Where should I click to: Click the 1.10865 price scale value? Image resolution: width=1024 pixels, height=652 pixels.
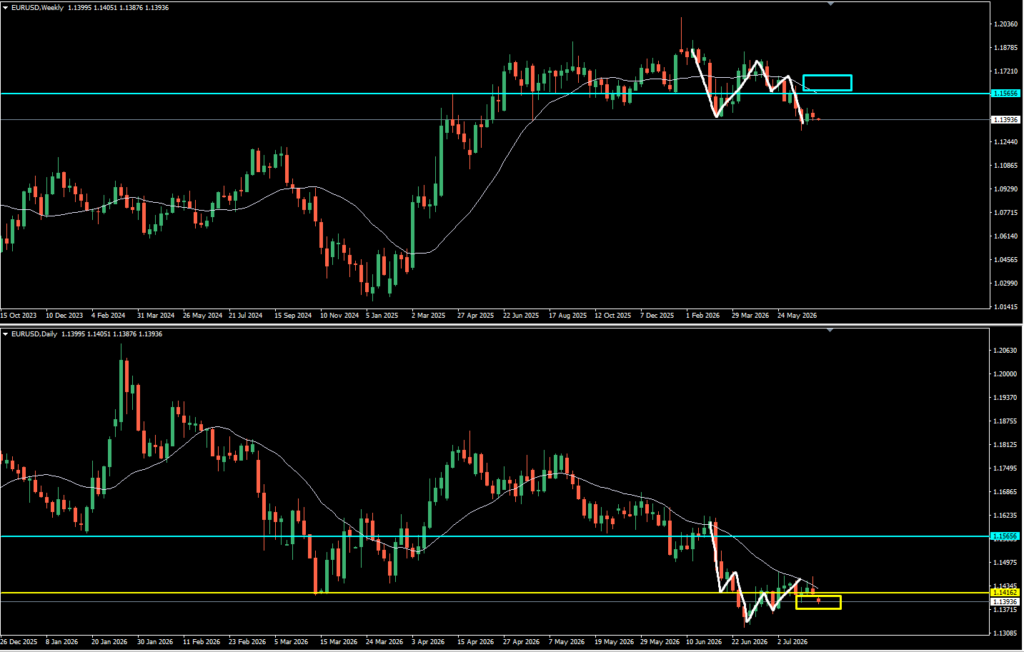(1006, 165)
